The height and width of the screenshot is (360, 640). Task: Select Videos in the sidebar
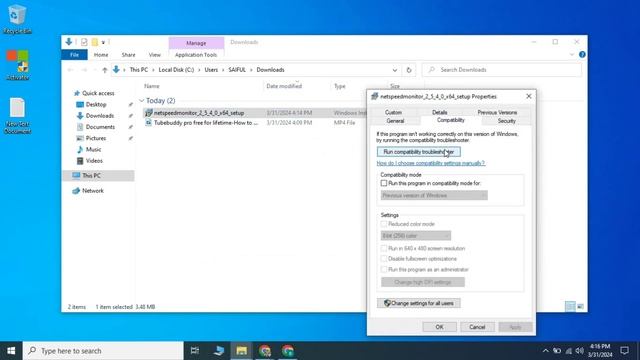coord(94,161)
